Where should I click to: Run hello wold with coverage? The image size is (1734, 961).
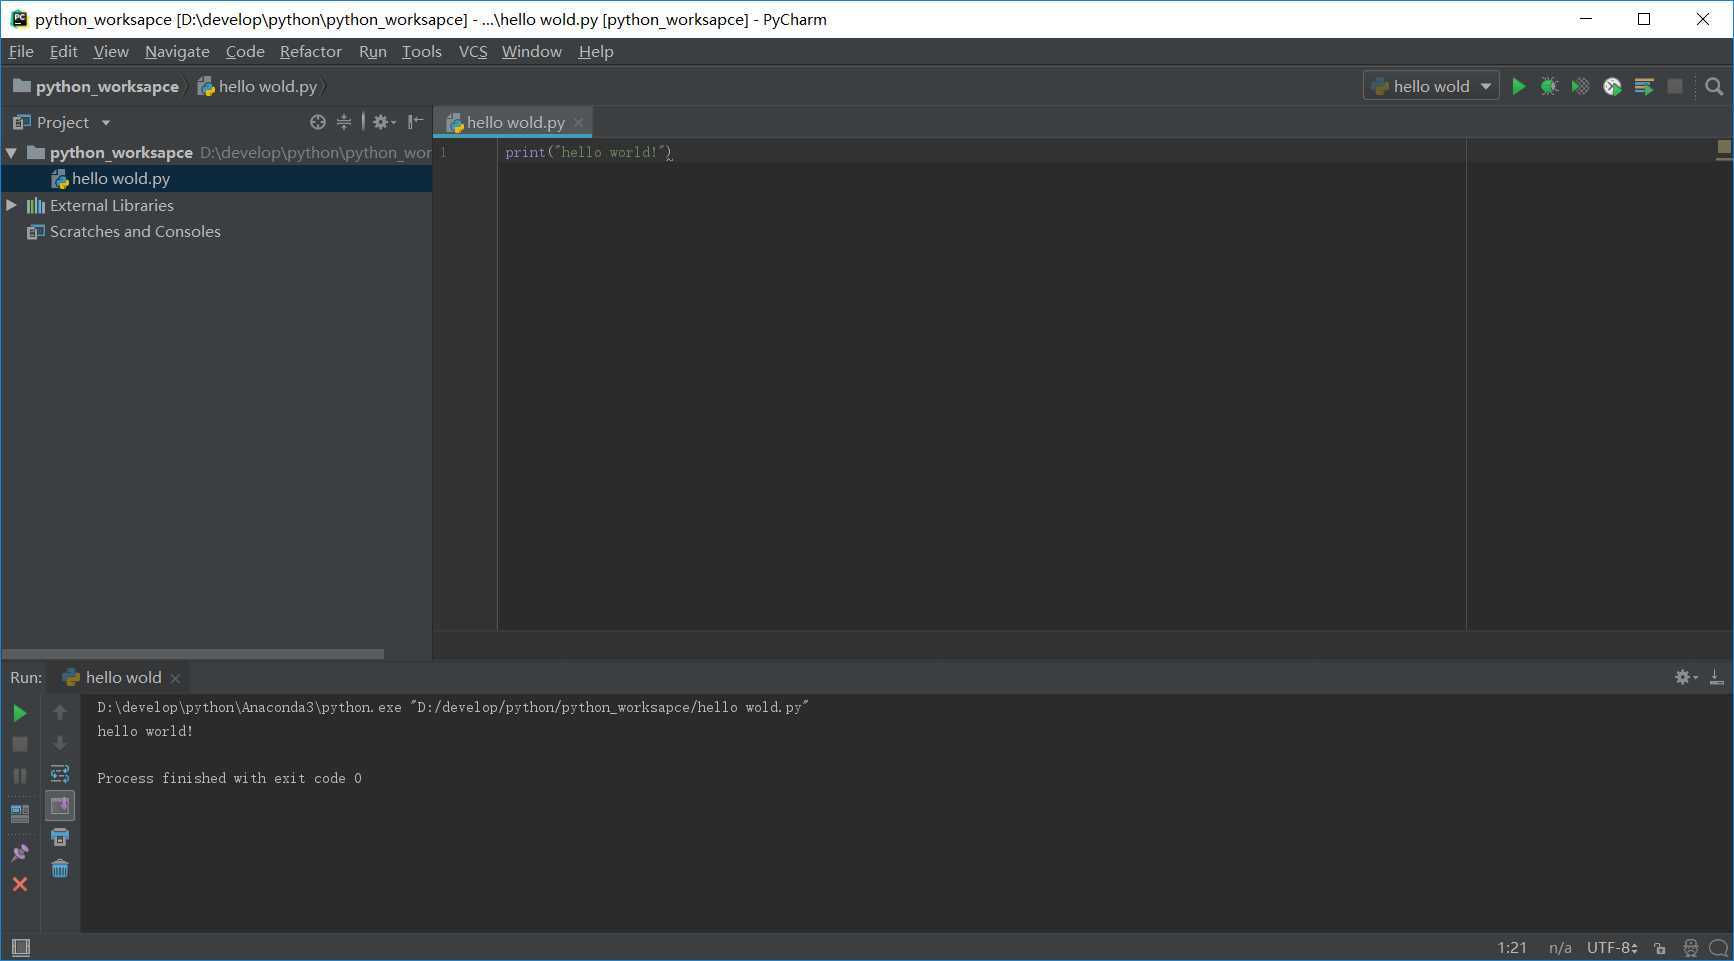tap(1580, 87)
